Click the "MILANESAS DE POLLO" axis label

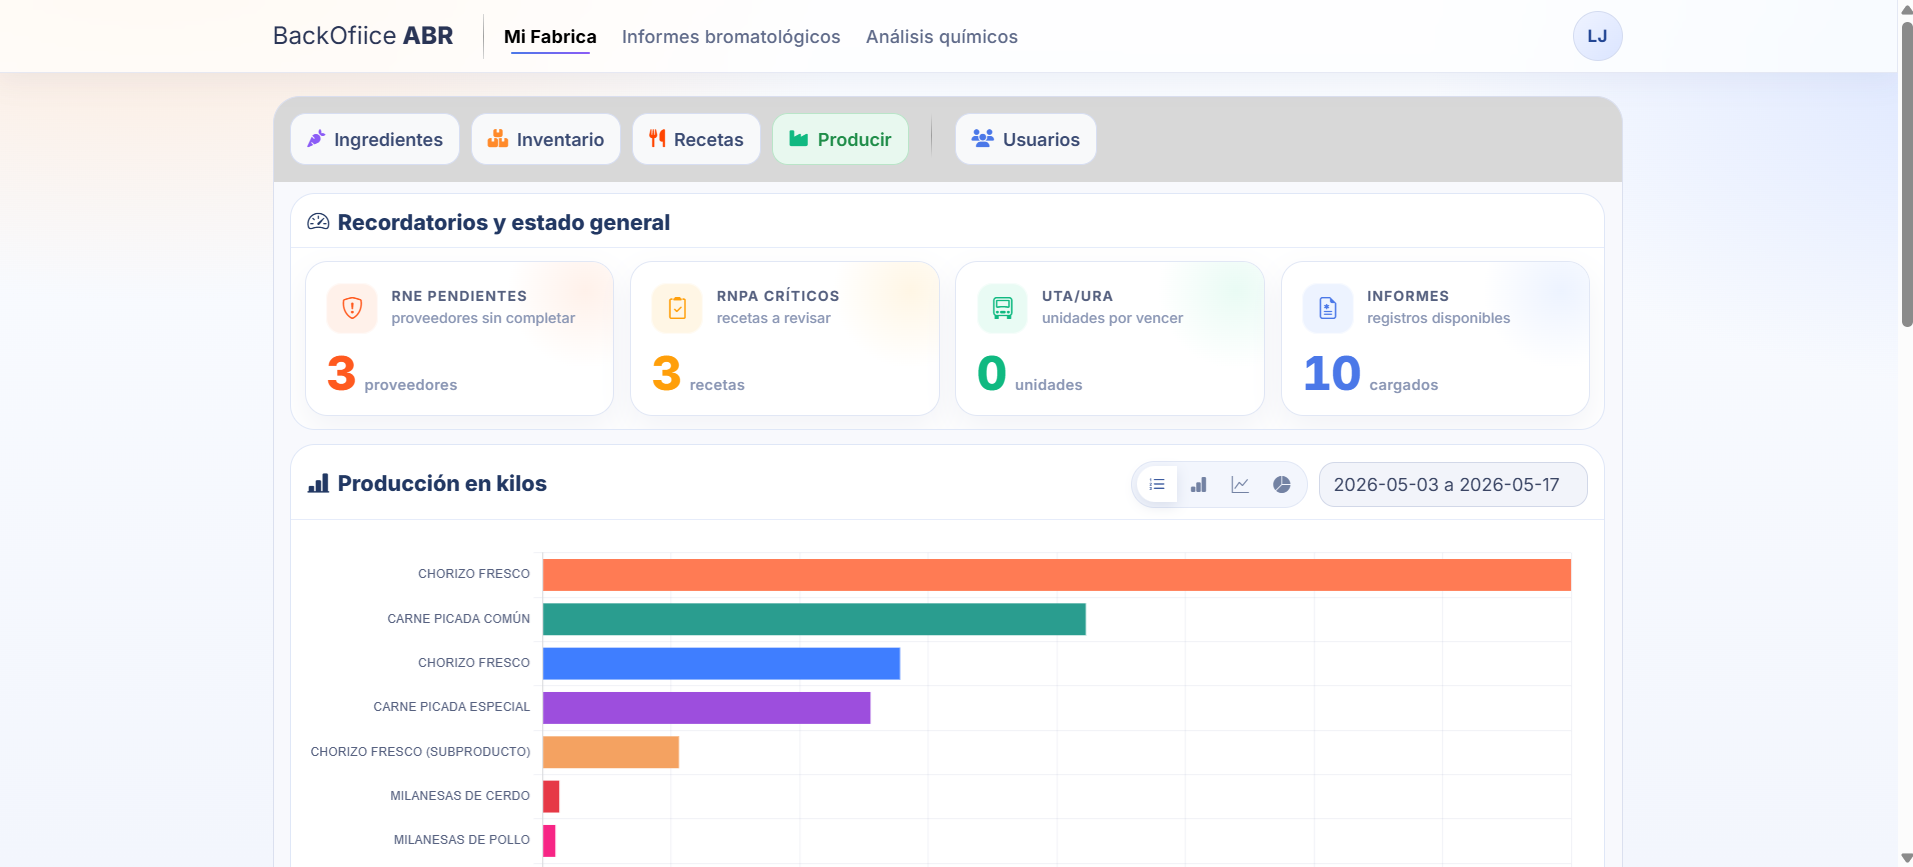tap(462, 840)
